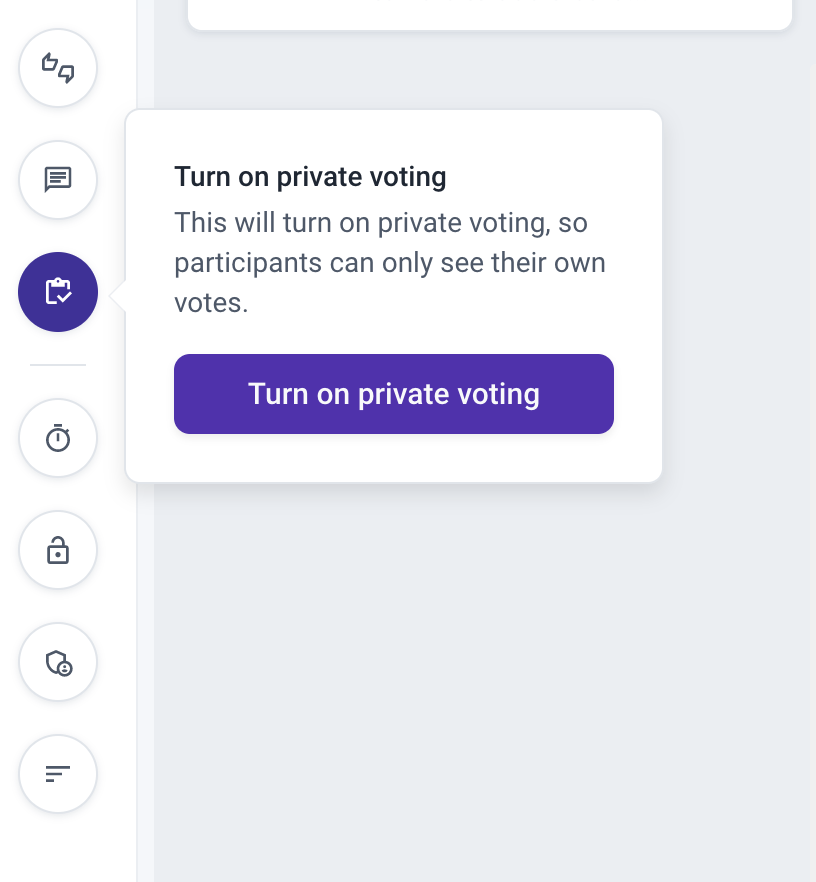Click the description line starting with This will
Image resolution: width=816 pixels, height=882 pixels.
(x=381, y=223)
